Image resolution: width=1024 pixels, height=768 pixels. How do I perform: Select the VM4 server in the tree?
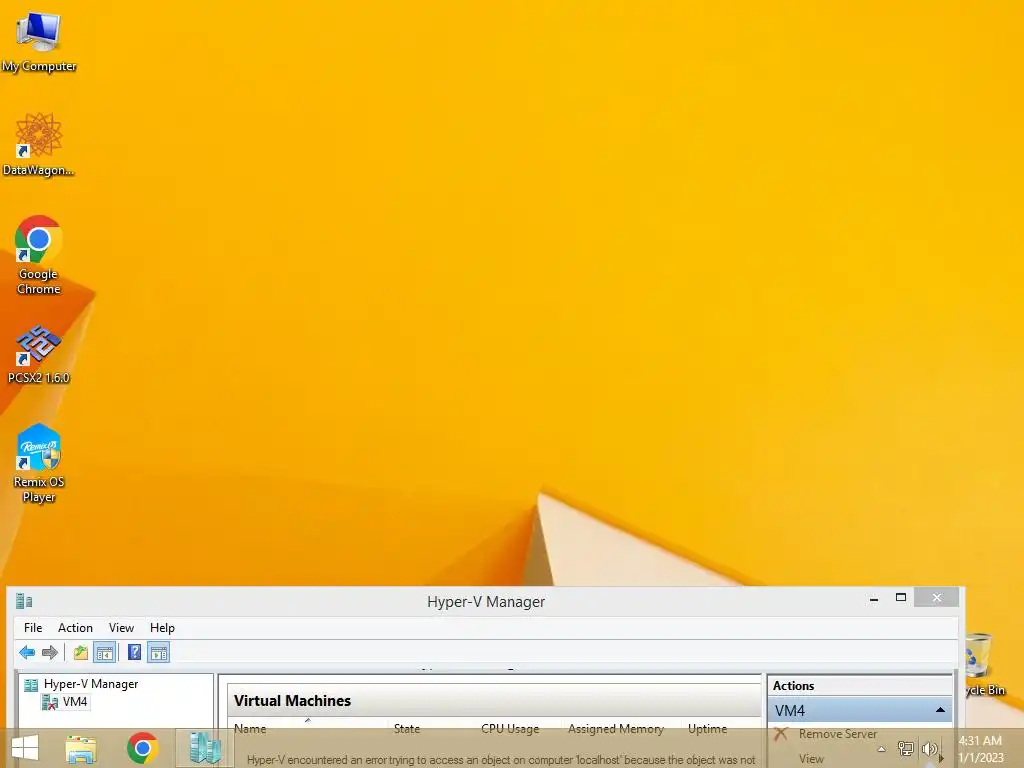75,702
